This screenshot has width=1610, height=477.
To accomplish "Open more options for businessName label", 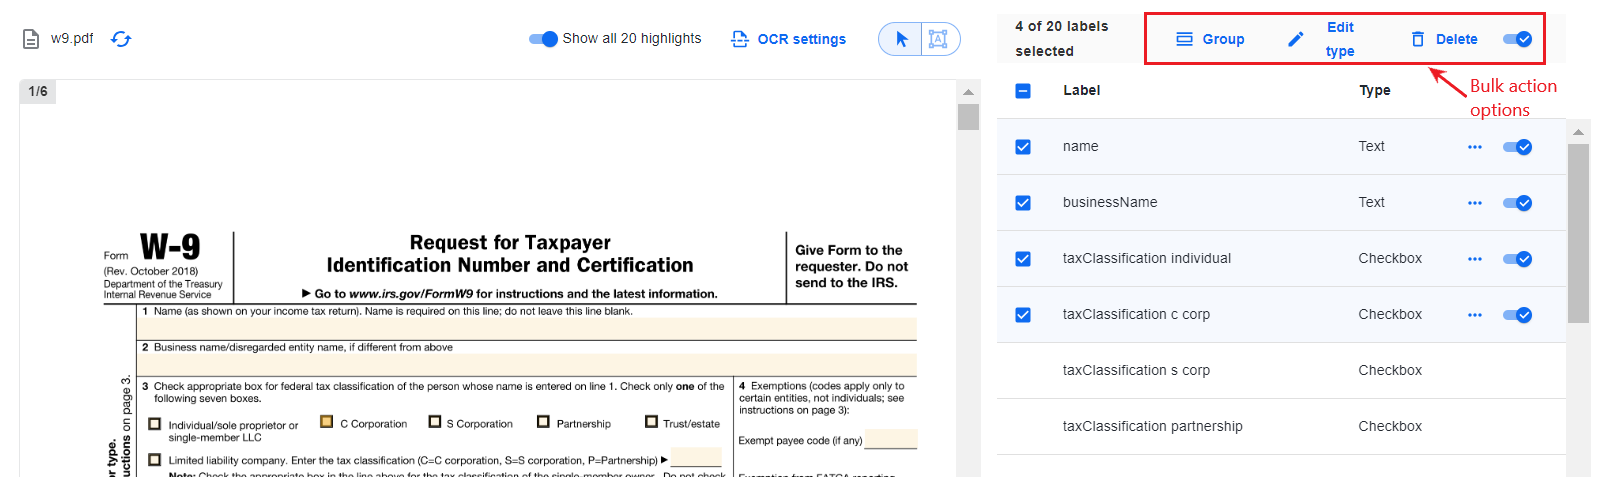I will coord(1475,203).
